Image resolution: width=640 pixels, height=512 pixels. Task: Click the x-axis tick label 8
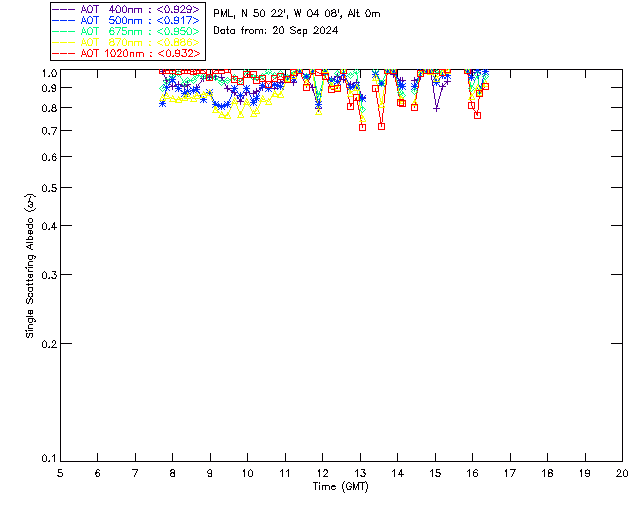(x=172, y=474)
